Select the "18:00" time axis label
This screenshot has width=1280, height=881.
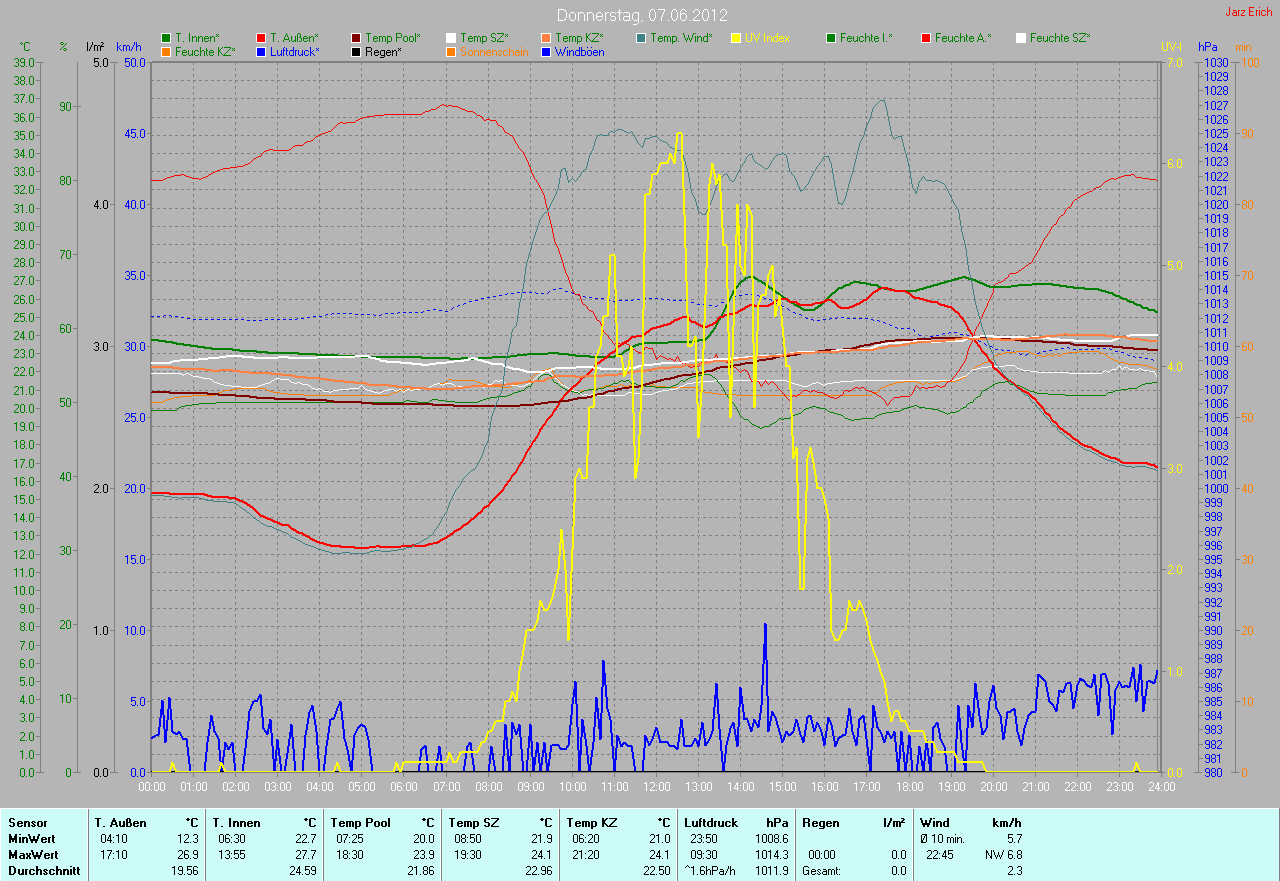[x=908, y=787]
